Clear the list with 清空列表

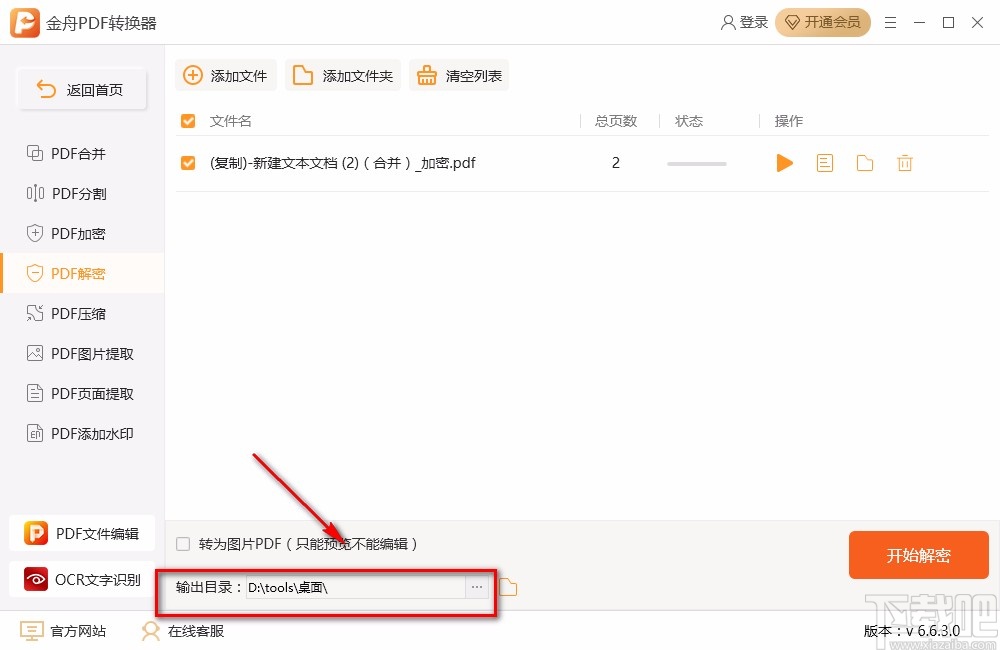(x=459, y=74)
